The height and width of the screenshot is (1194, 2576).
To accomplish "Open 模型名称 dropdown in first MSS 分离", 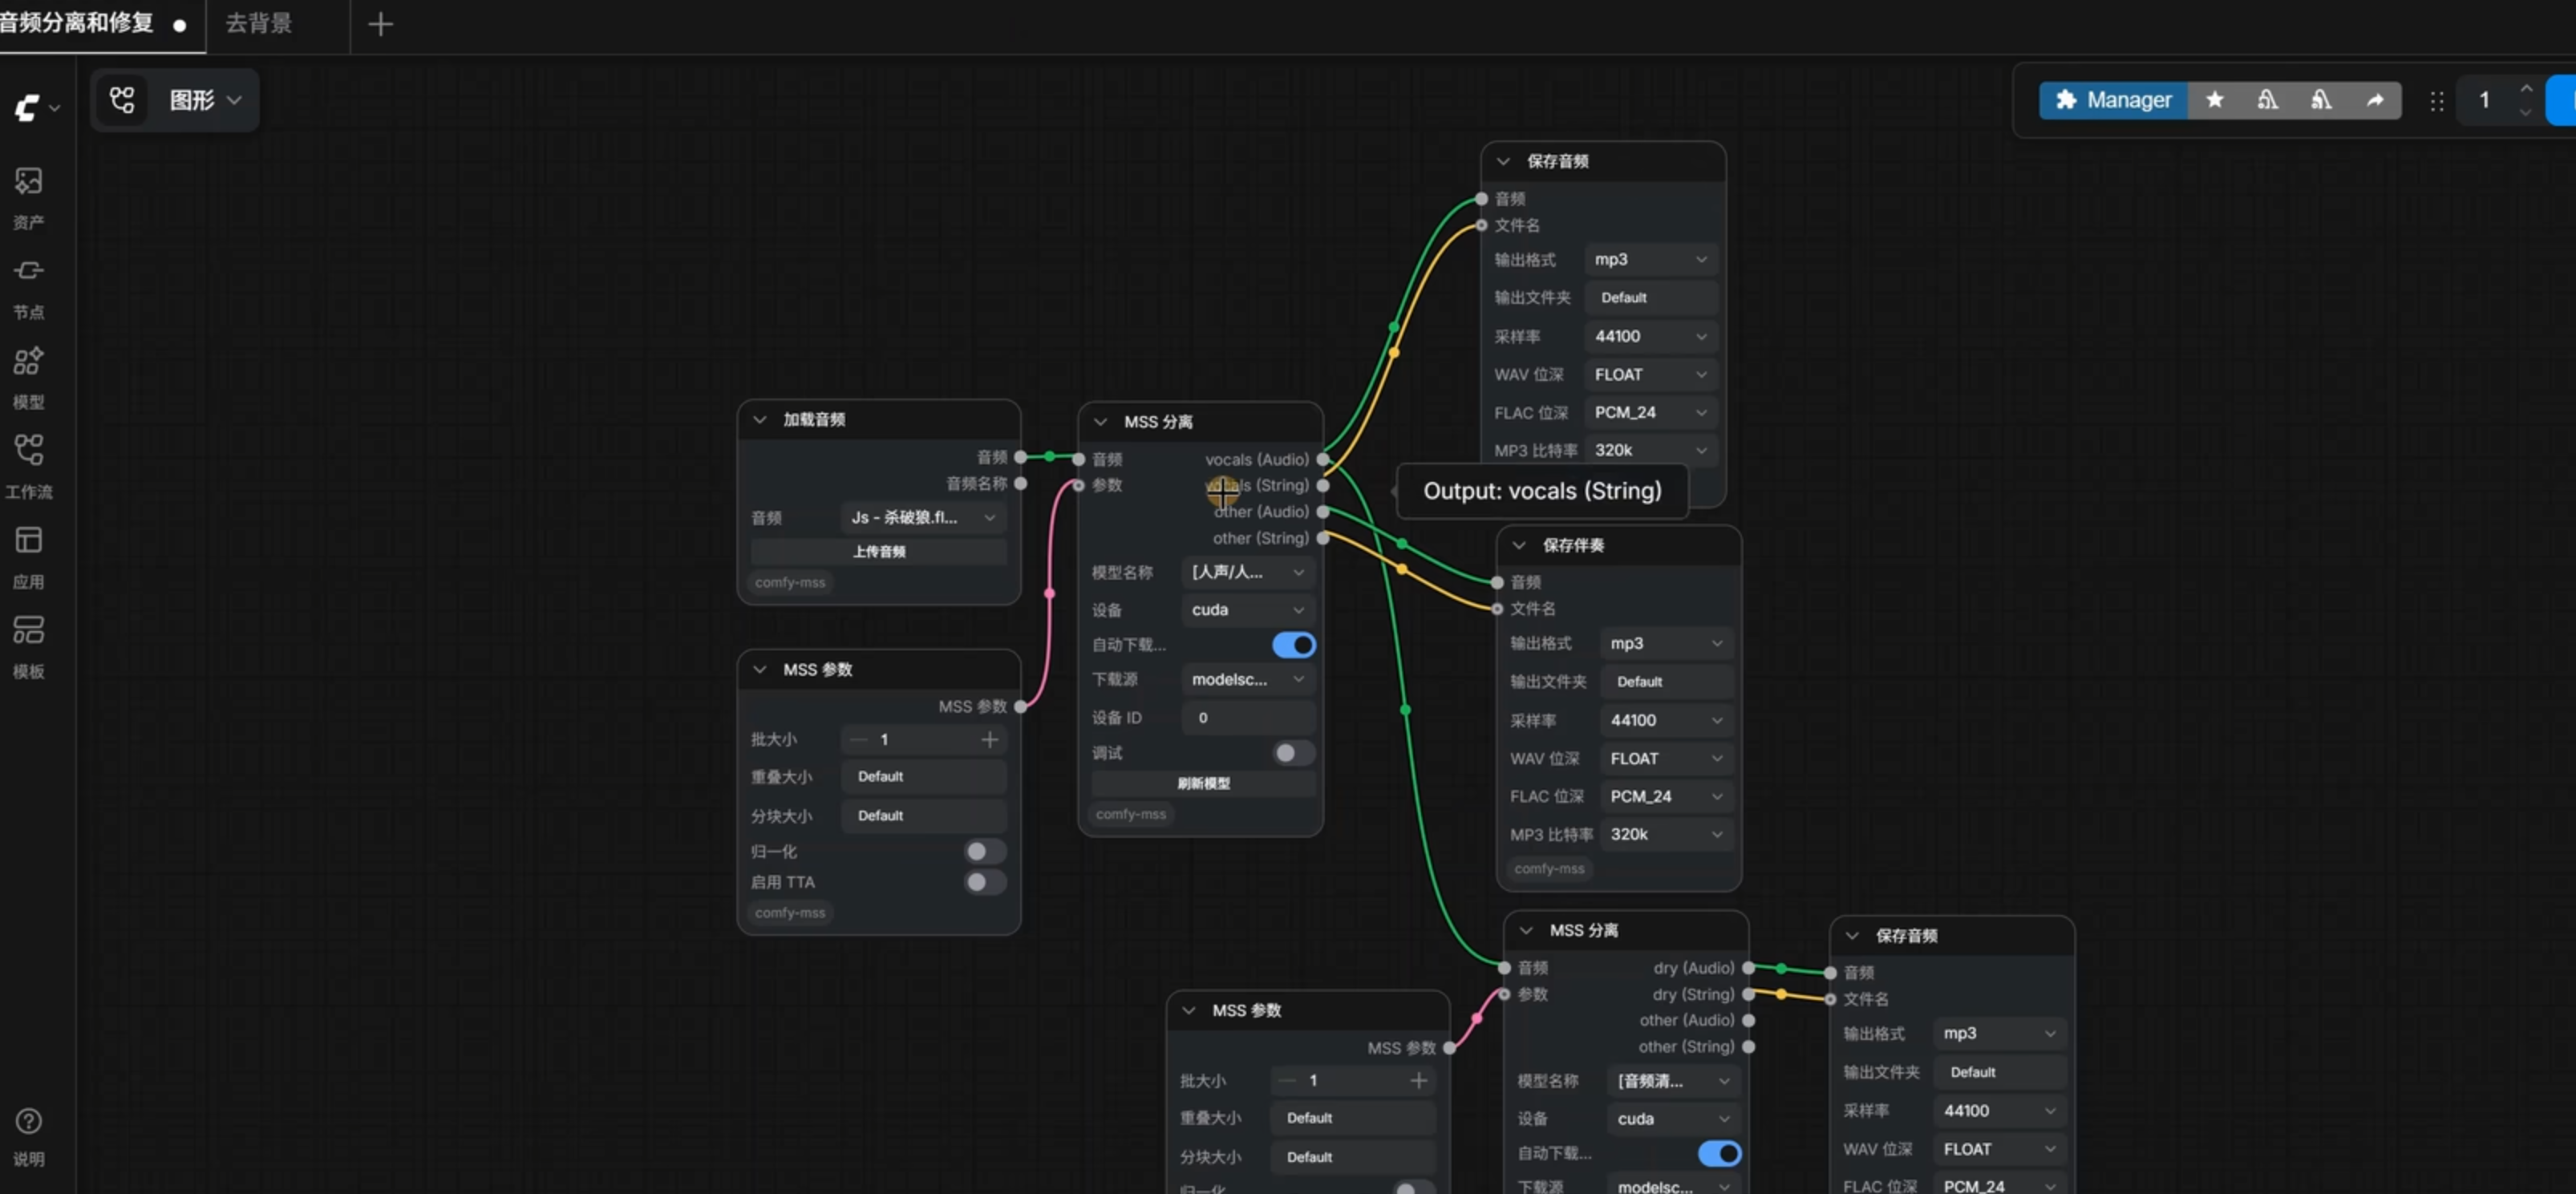I will pyautogui.click(x=1248, y=572).
